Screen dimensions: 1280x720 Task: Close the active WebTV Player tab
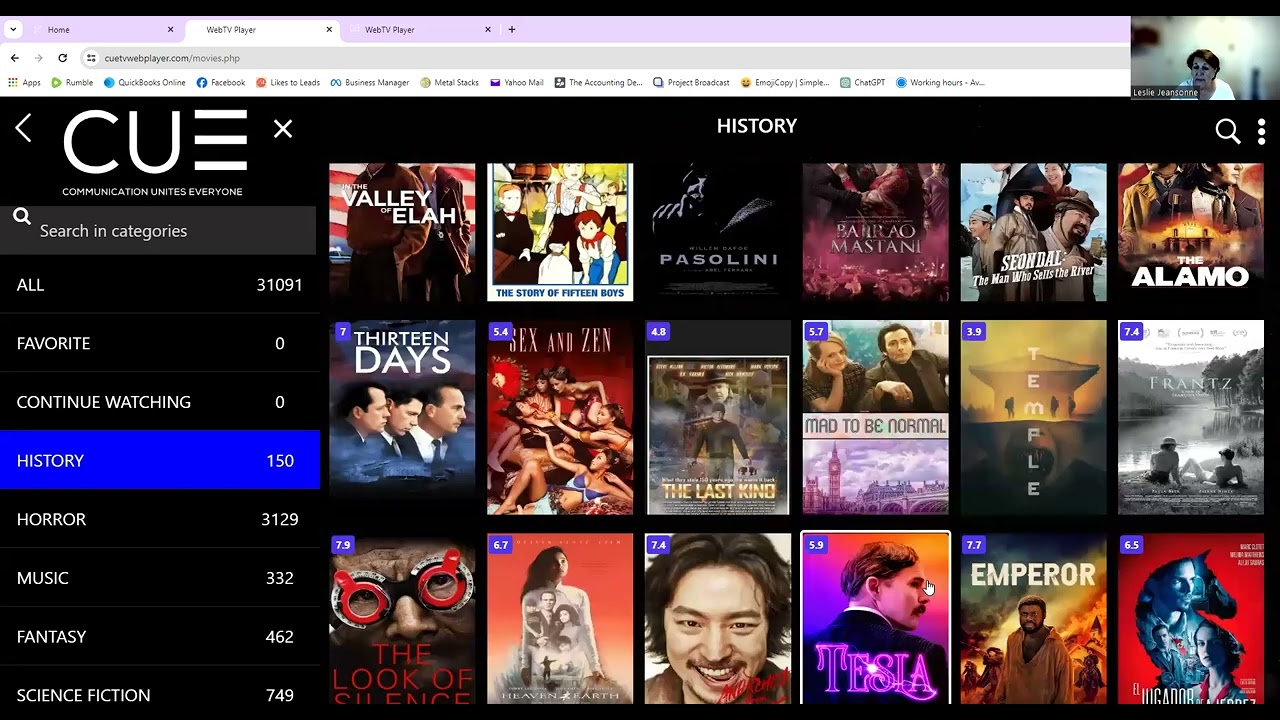(x=329, y=30)
